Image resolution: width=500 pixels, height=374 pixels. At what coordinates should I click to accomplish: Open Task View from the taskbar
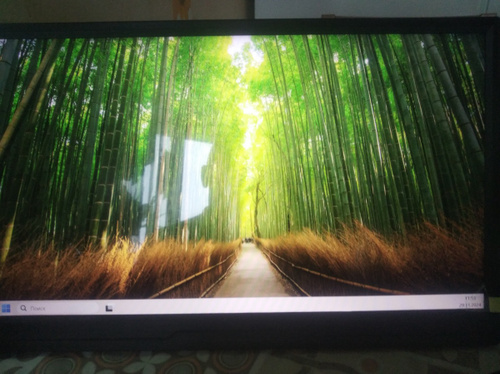[109, 309]
